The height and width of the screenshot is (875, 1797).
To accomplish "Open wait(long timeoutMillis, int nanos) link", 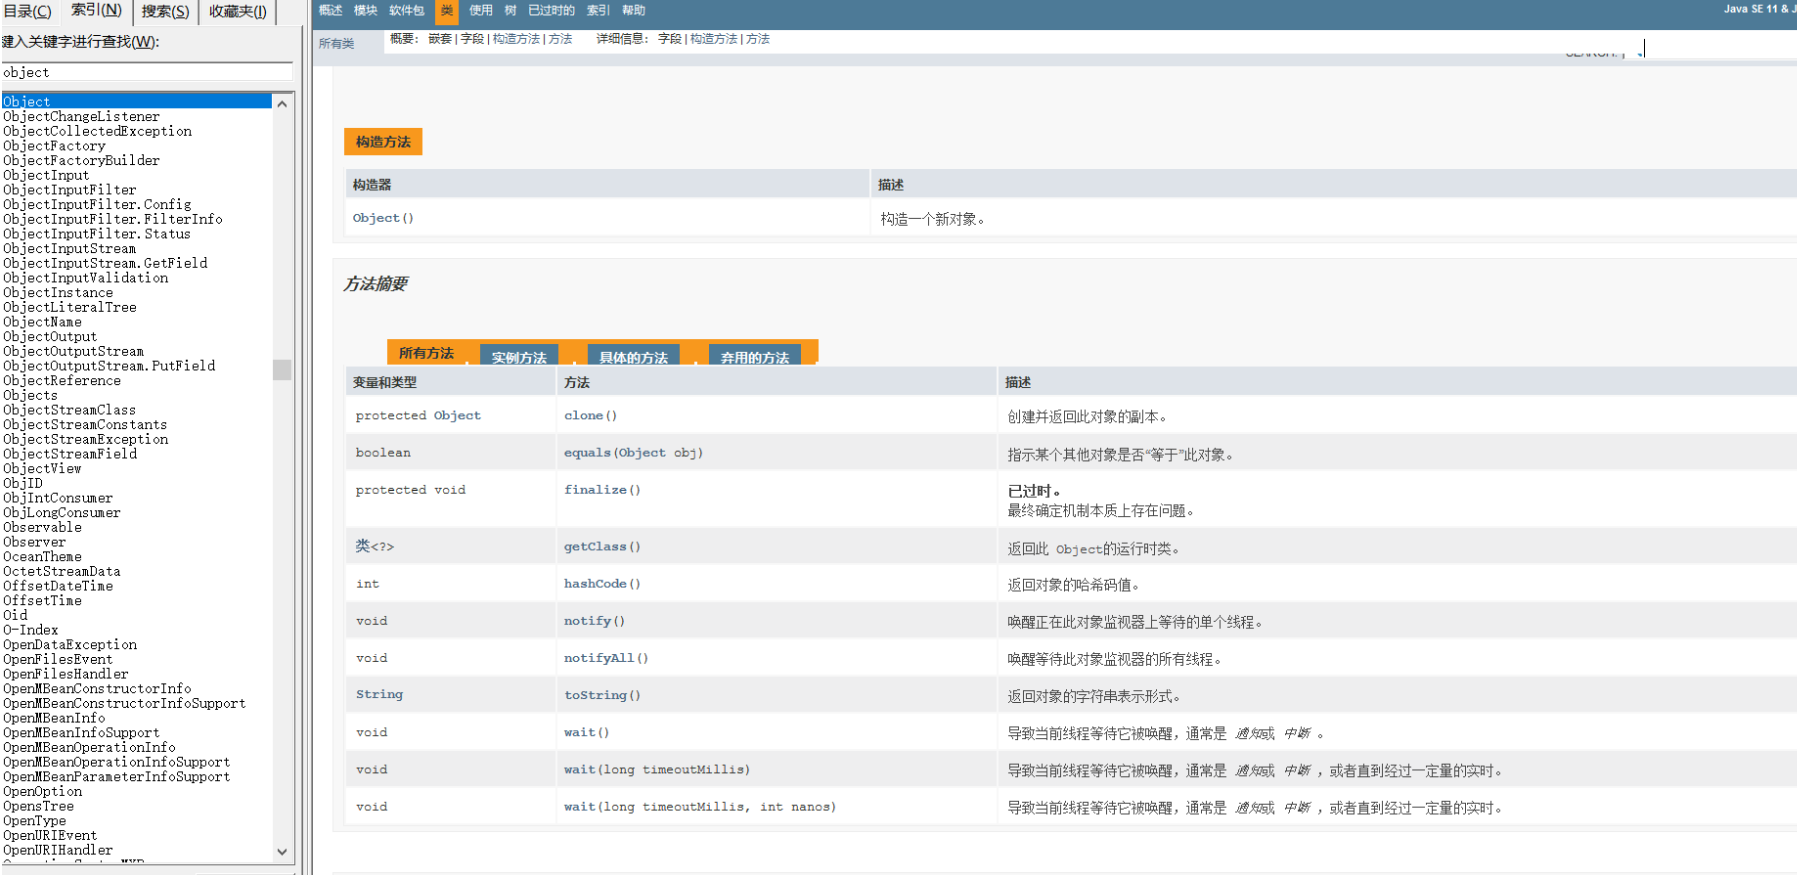I will (x=699, y=806).
